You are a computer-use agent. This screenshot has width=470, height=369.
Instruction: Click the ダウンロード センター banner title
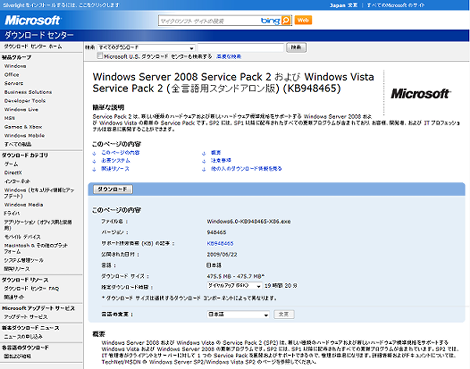[x=39, y=35]
